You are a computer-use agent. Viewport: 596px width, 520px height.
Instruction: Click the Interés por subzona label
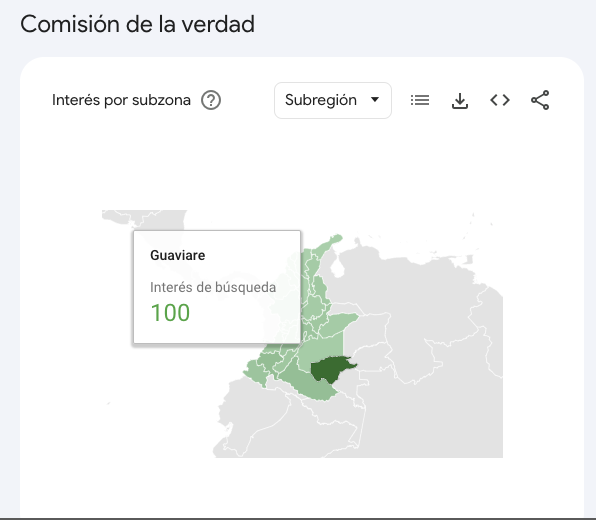(x=121, y=100)
